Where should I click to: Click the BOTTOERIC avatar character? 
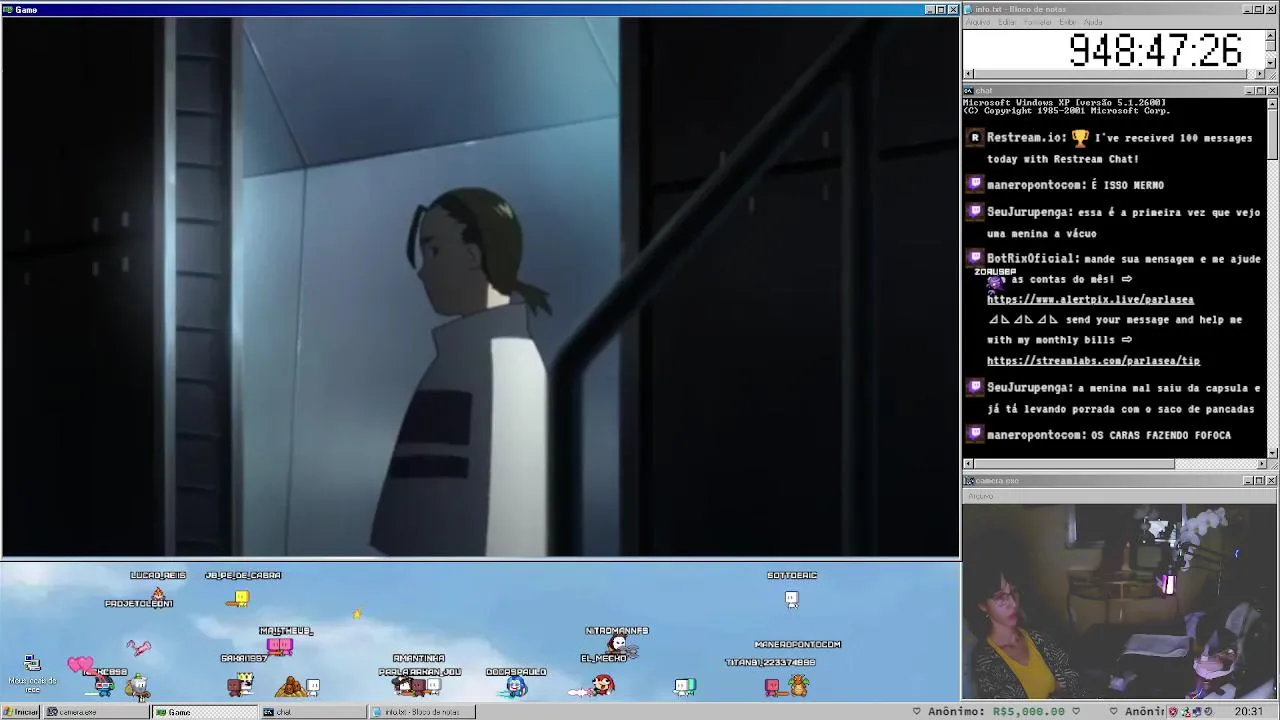(x=791, y=599)
